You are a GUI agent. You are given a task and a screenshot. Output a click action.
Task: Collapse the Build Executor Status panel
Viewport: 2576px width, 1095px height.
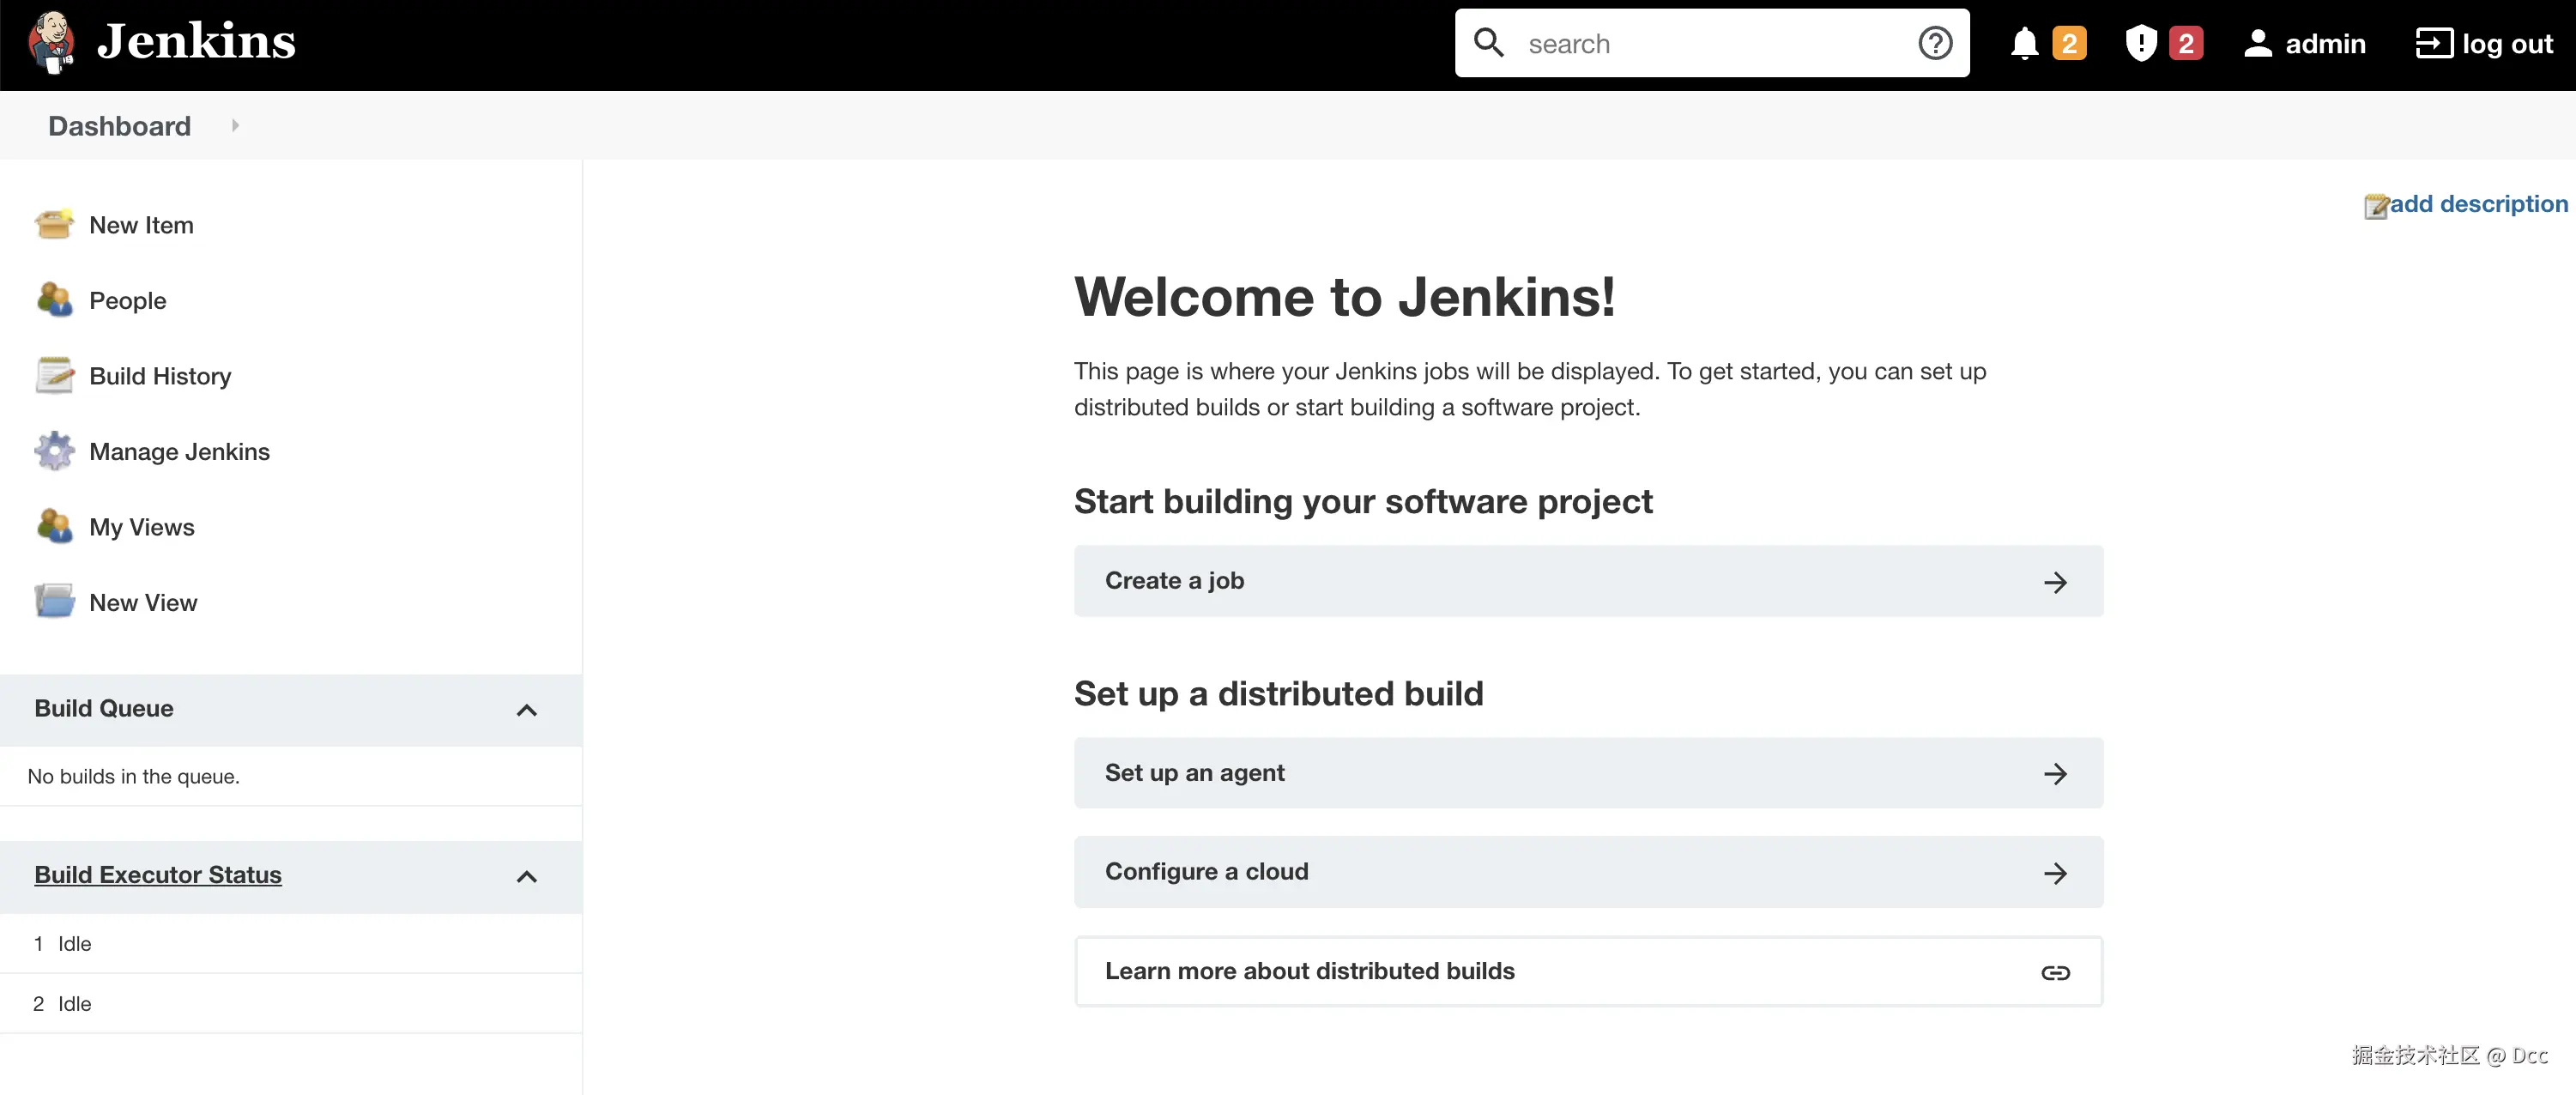[x=526, y=877]
